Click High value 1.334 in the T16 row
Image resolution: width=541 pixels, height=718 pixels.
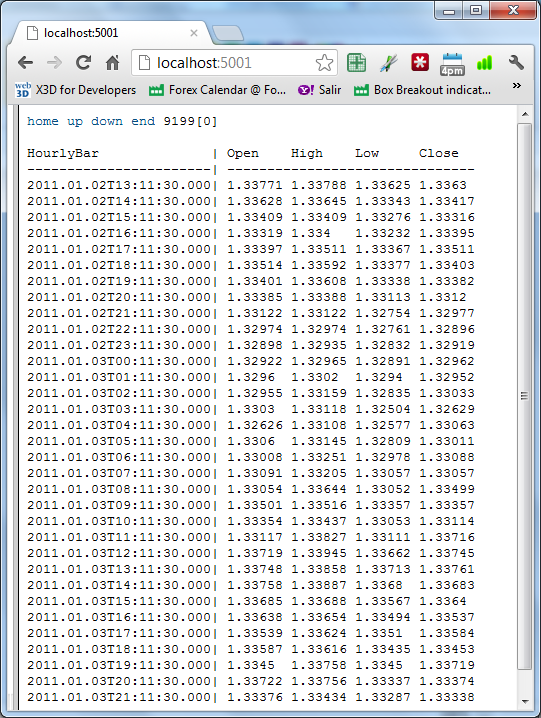pyautogui.click(x=311, y=233)
